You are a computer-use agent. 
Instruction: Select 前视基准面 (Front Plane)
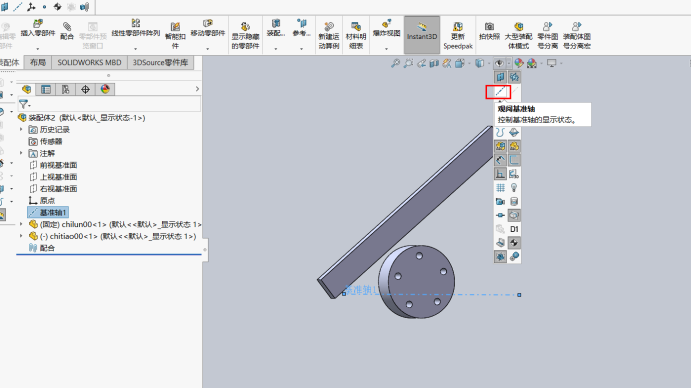click(x=53, y=165)
